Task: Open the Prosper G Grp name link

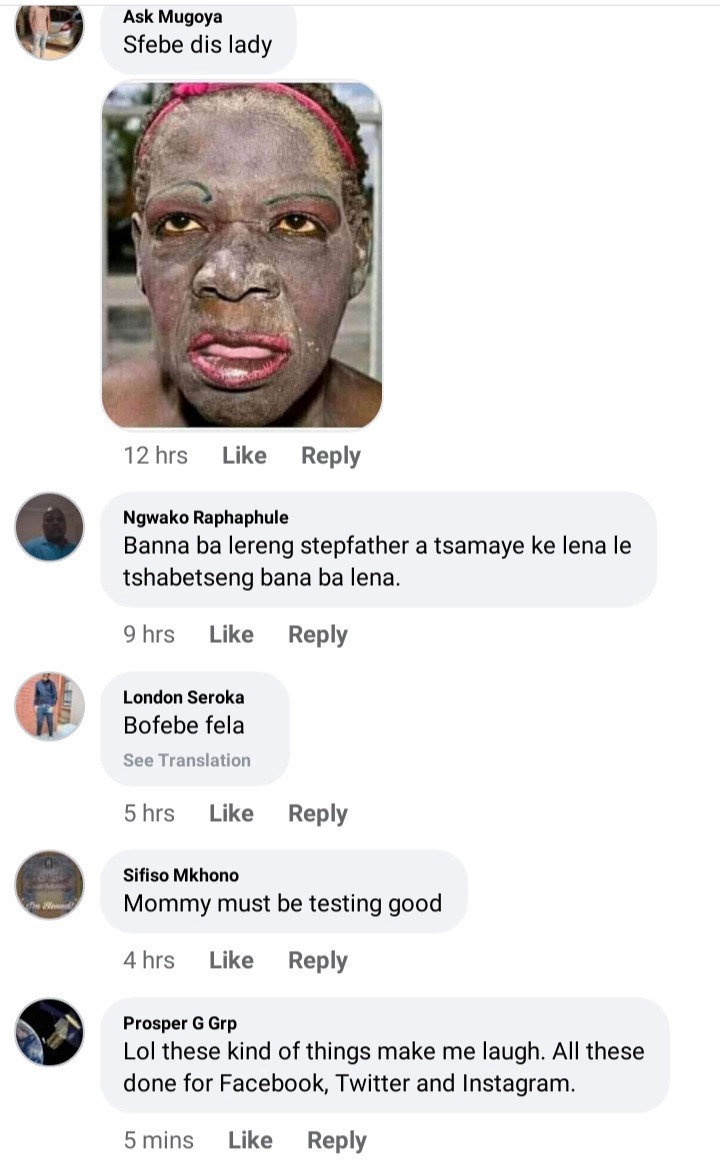Action: tap(180, 1023)
